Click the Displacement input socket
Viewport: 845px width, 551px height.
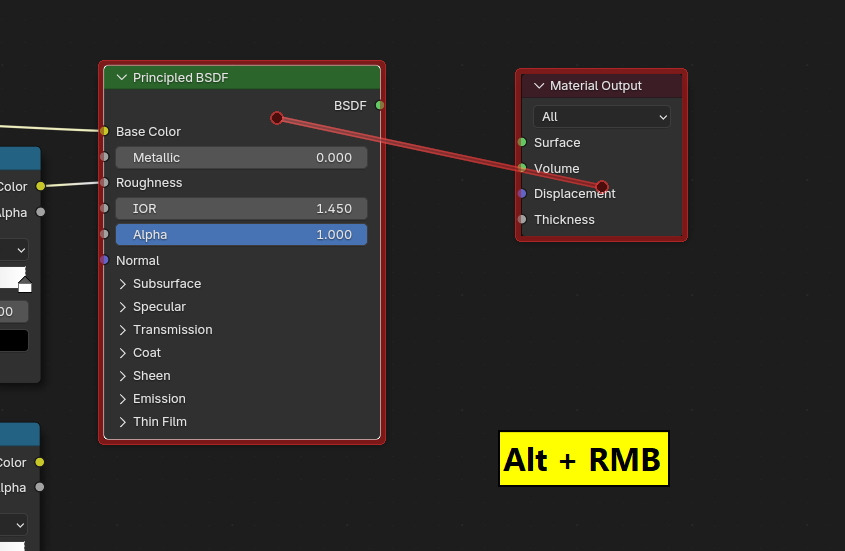(522, 194)
